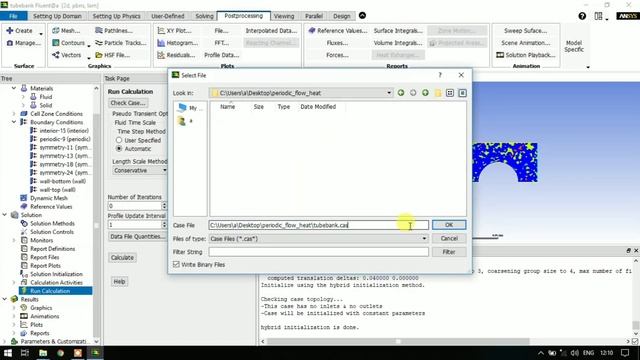Switch to Setting Up Domain tab

57,16
